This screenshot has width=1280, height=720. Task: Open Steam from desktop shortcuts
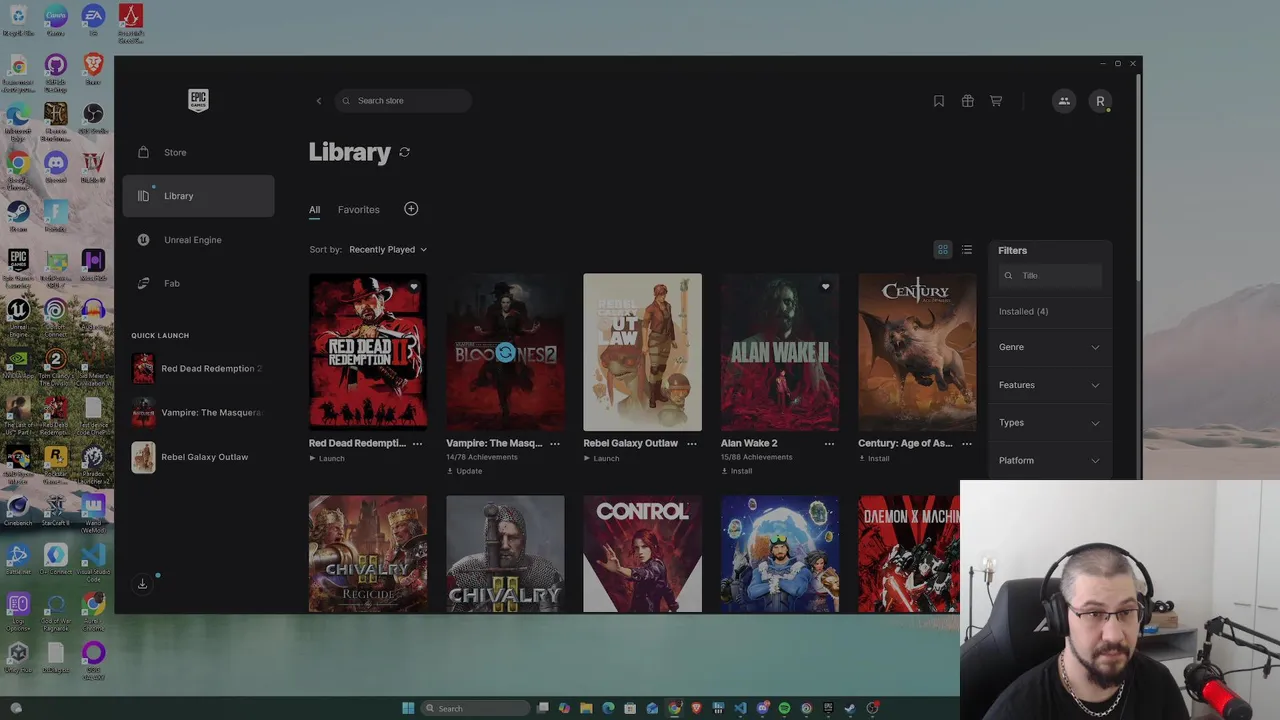18,214
